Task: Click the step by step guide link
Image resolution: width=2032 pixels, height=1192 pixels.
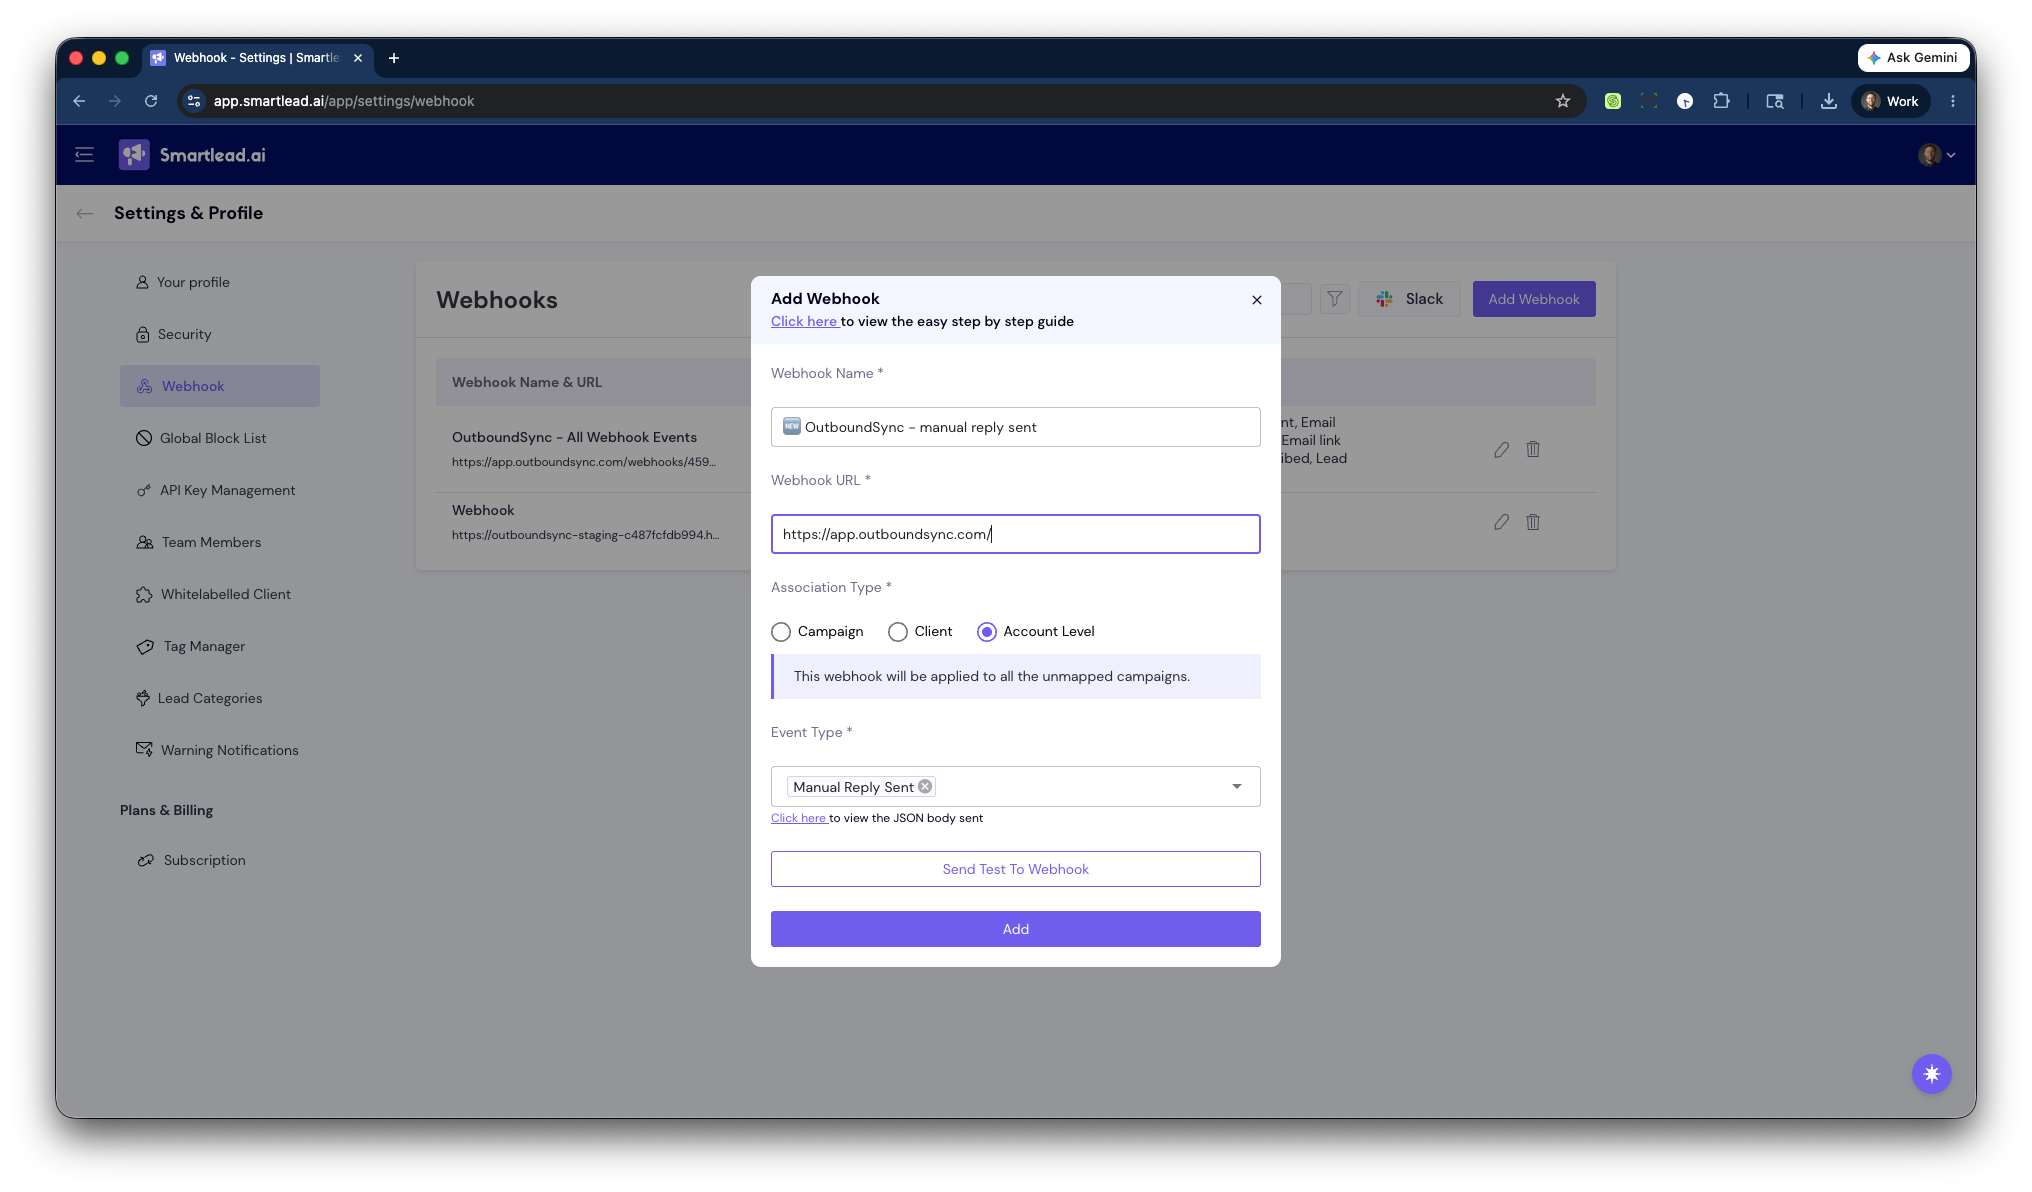Action: [x=804, y=321]
